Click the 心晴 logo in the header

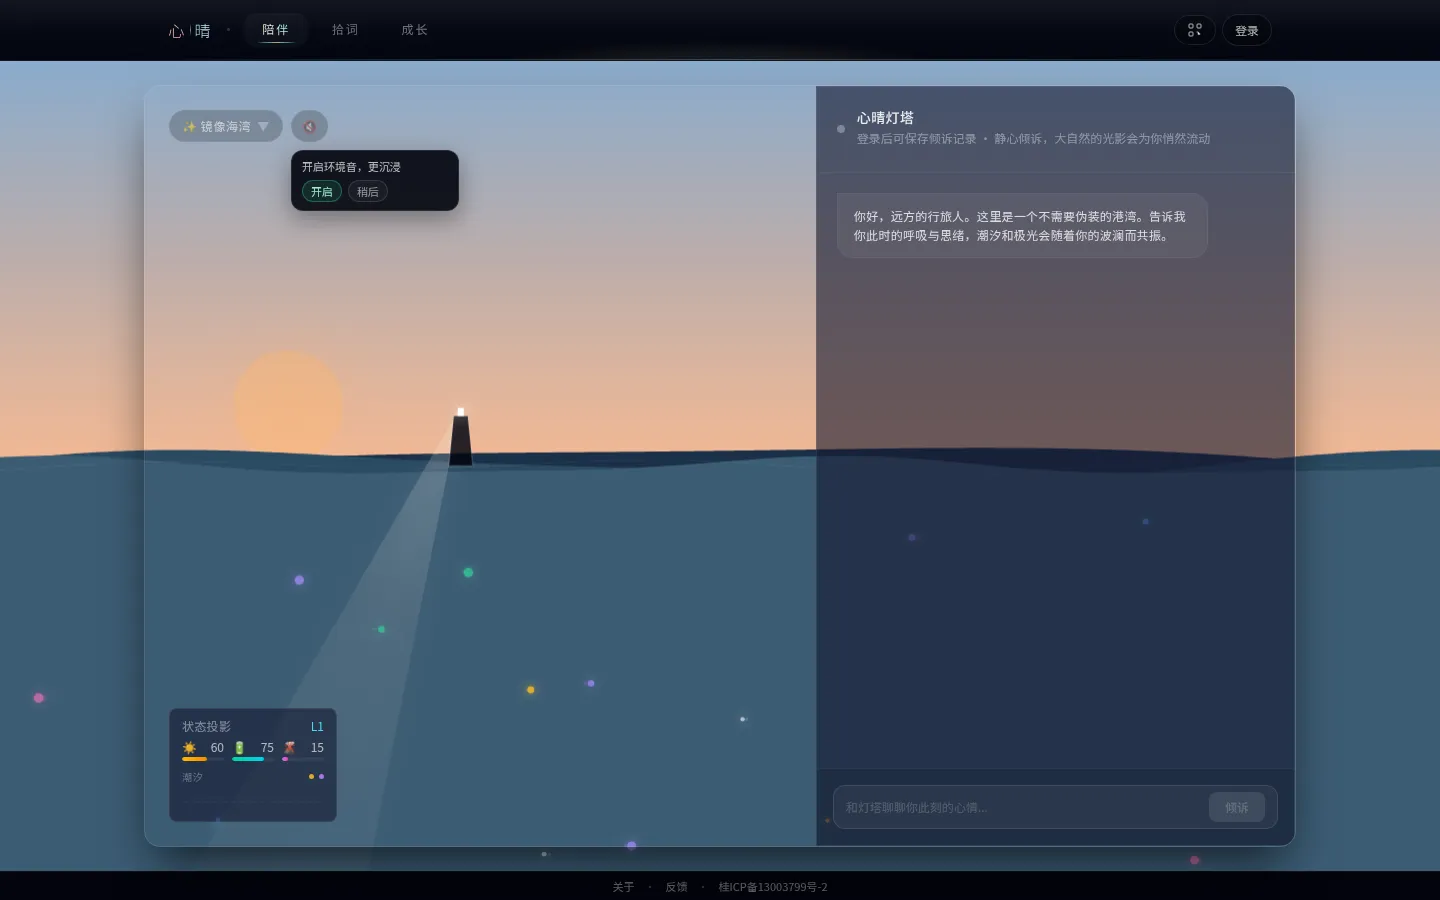pos(189,31)
